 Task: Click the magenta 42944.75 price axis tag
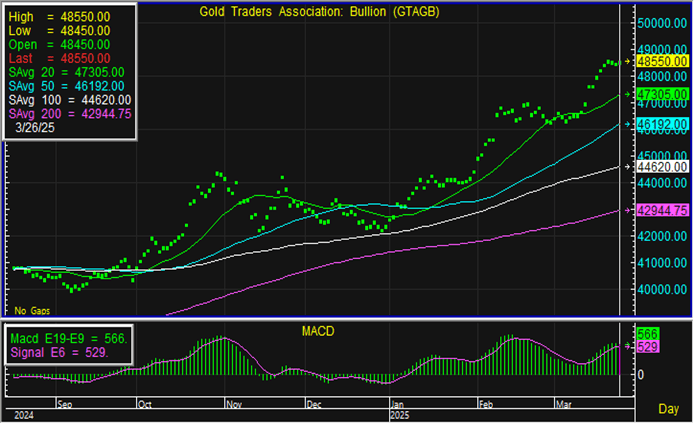click(662, 210)
